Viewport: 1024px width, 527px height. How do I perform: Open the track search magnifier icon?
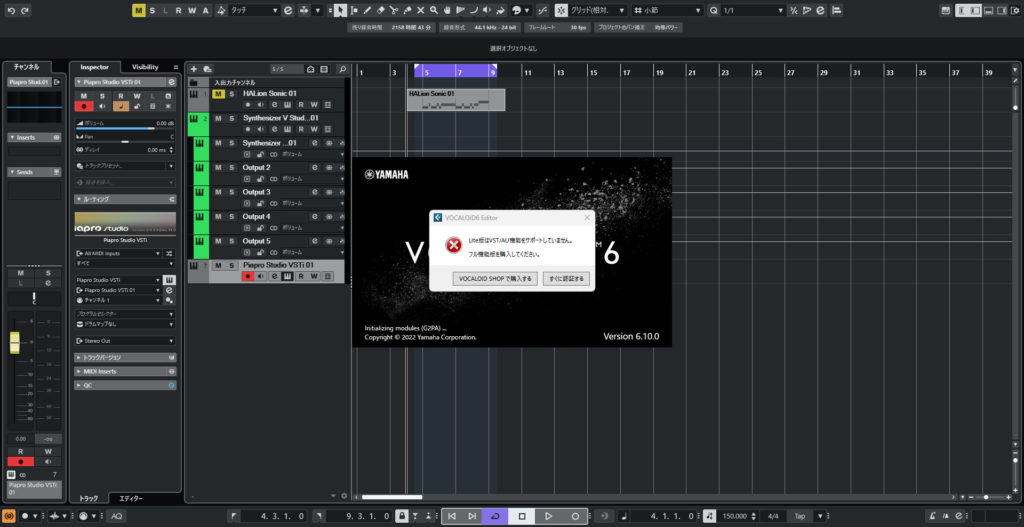click(x=342, y=68)
